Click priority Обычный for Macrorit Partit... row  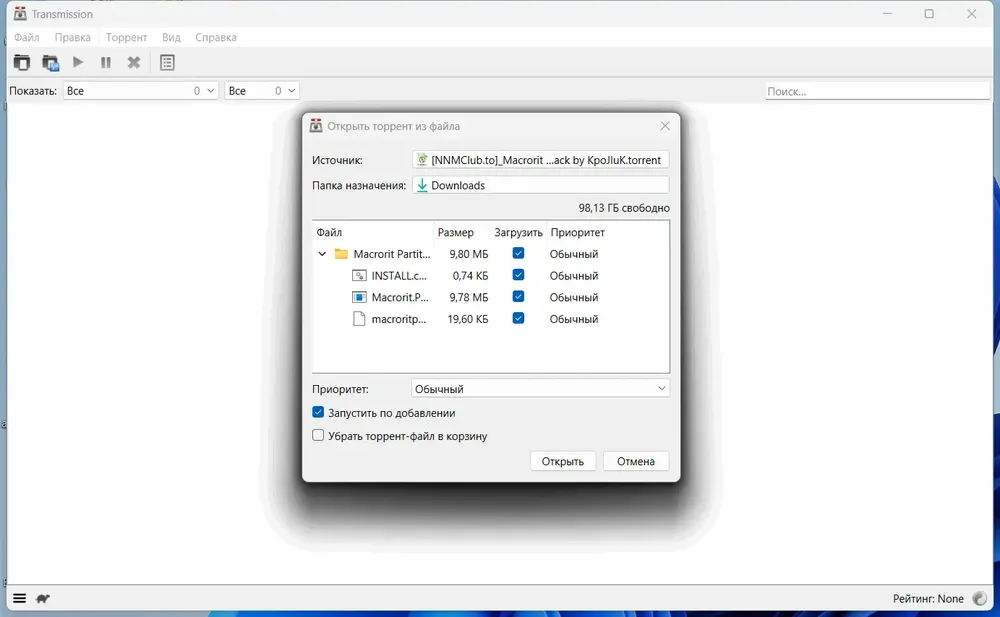coord(574,254)
